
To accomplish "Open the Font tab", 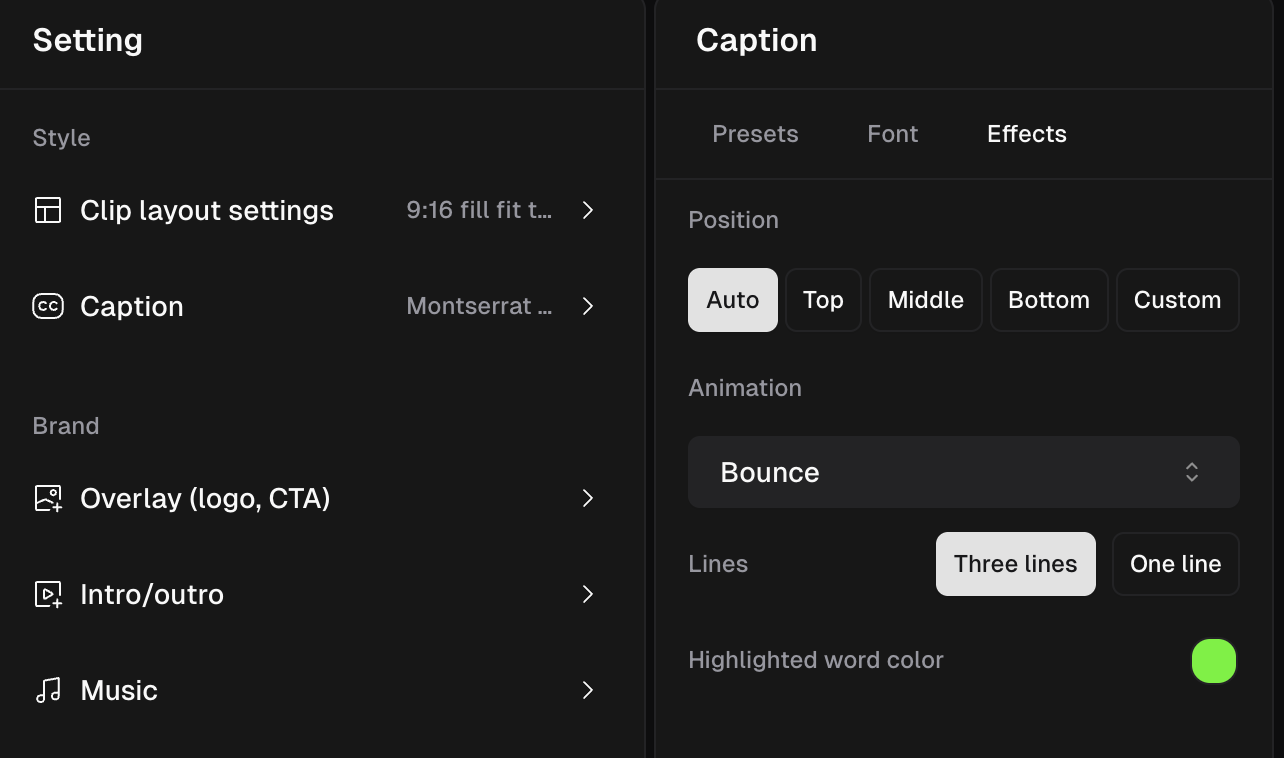I will click(892, 134).
